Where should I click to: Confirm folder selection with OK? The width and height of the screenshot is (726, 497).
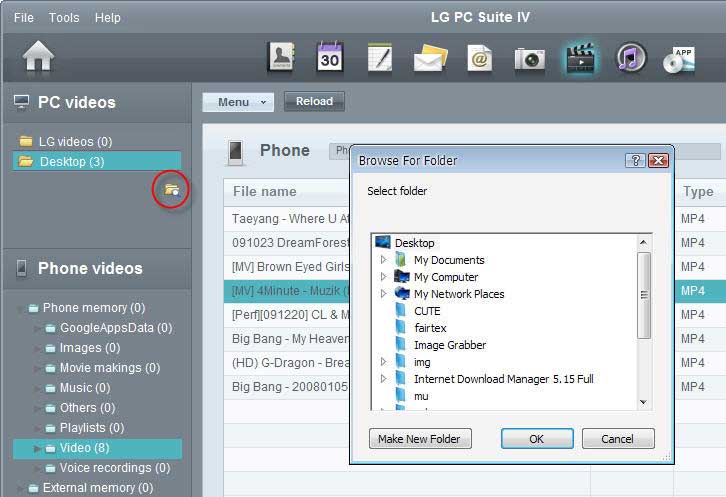click(x=537, y=439)
